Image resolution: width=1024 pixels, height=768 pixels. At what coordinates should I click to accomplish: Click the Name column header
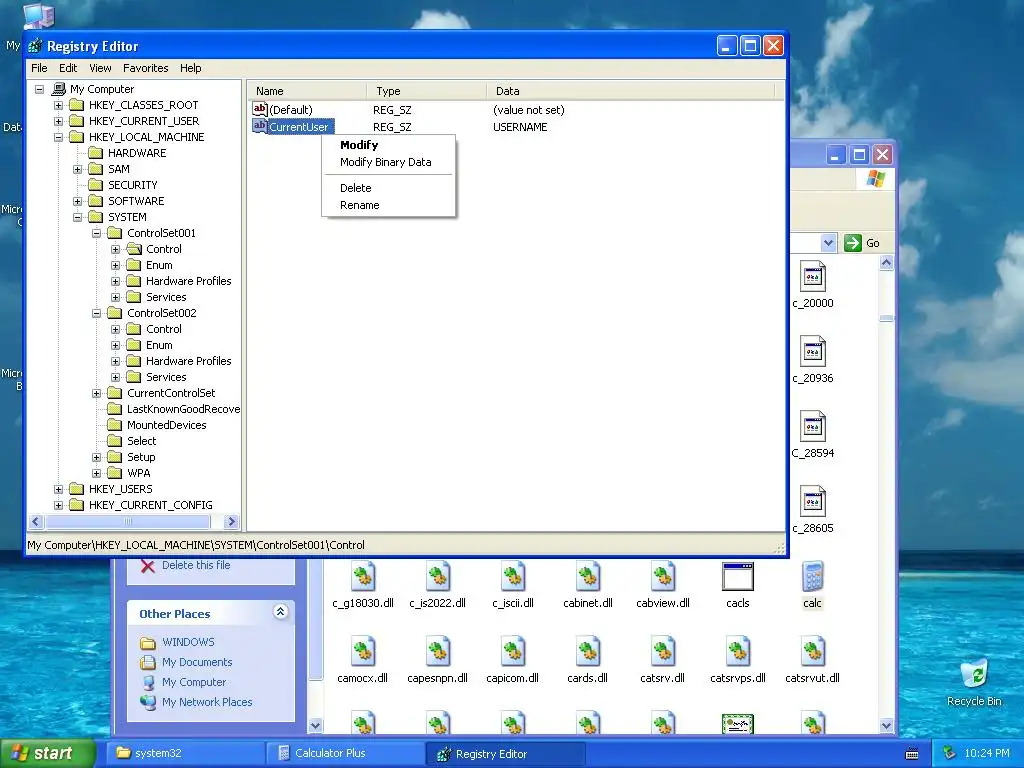tap(306, 91)
